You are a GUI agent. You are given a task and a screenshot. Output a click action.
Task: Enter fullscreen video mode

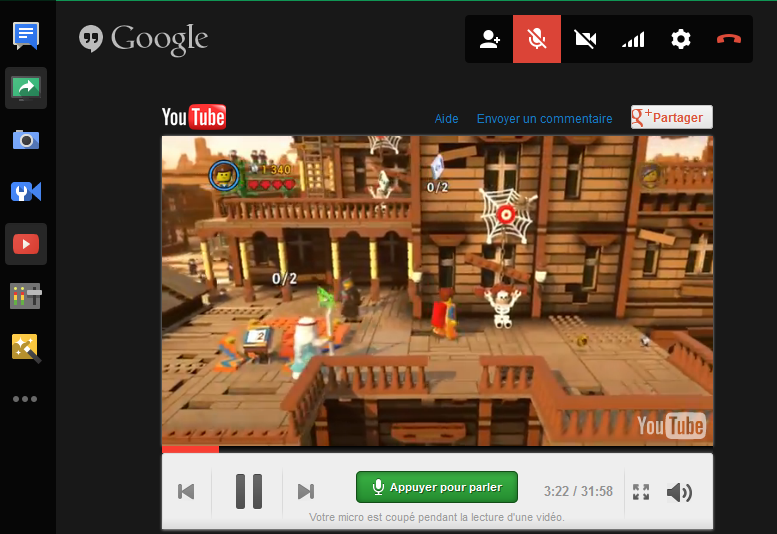(641, 492)
